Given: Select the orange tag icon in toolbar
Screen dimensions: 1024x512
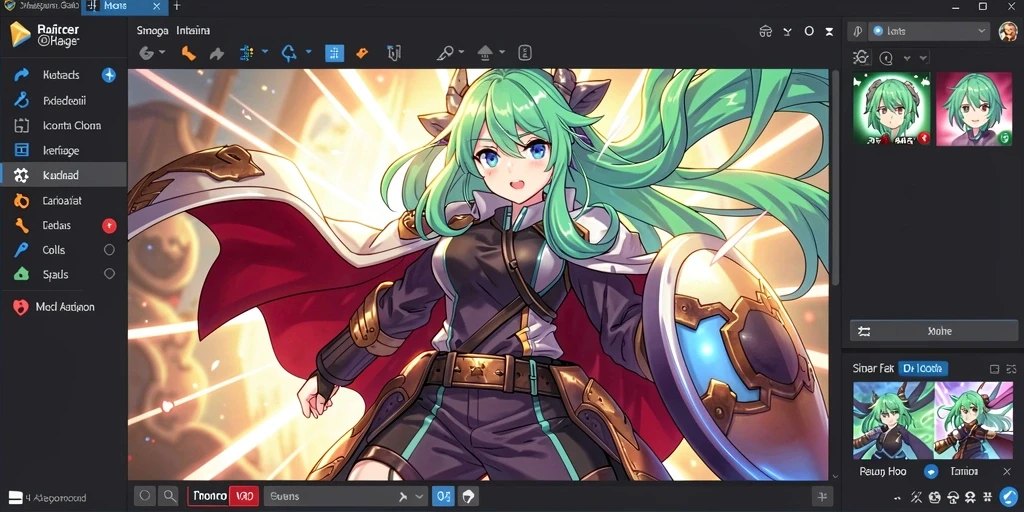Looking at the screenshot, I should (362, 54).
